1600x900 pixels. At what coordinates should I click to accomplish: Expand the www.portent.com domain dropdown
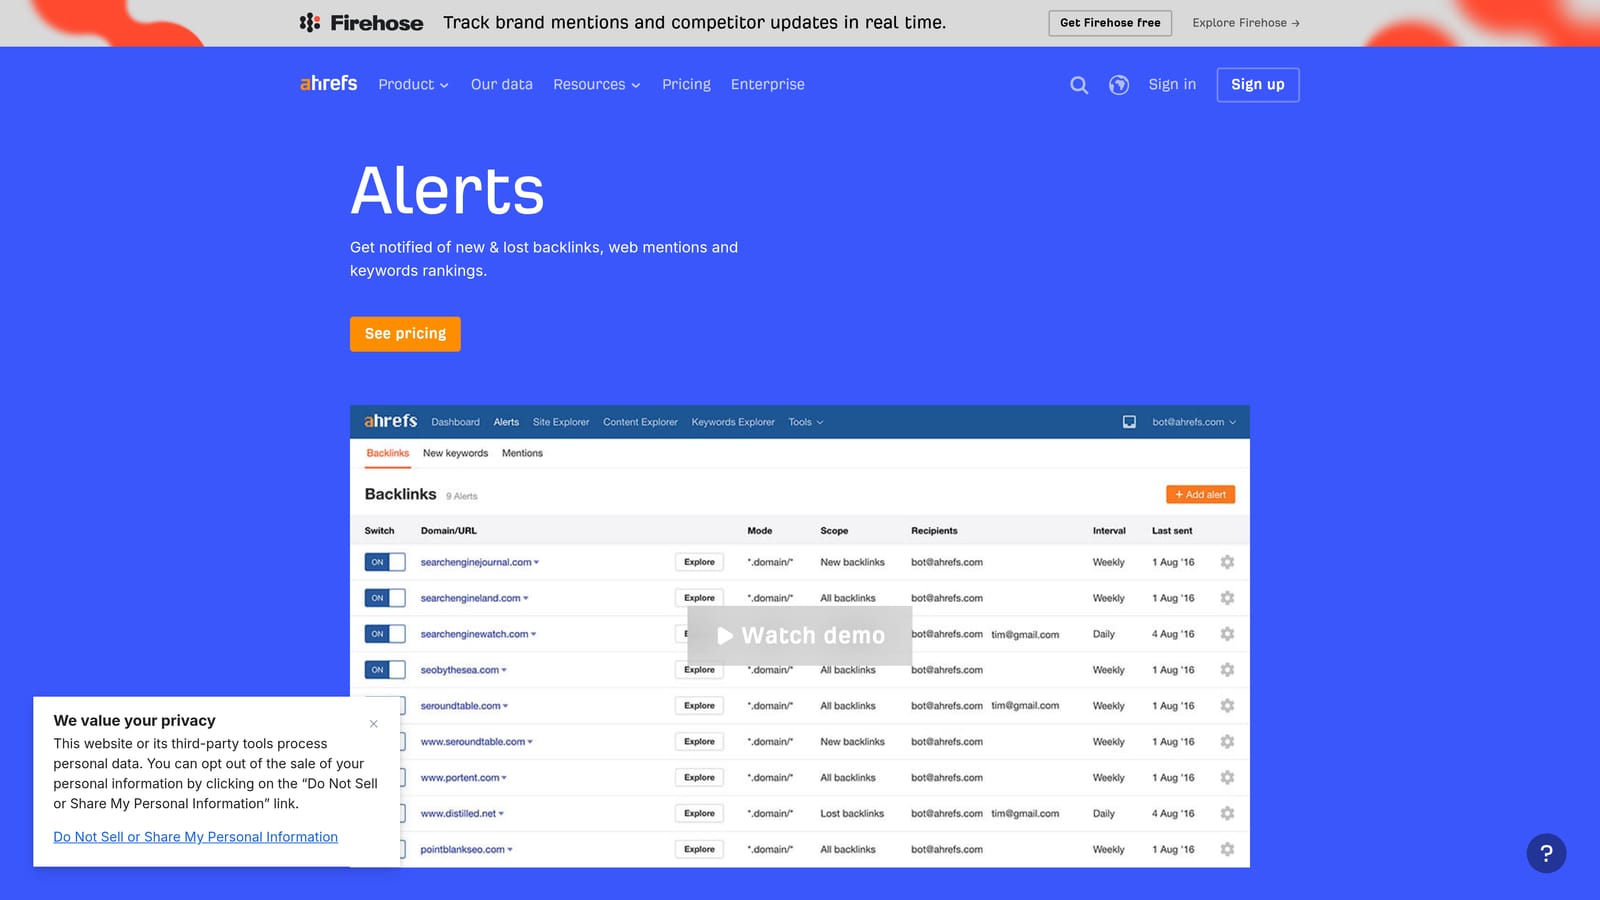[x=504, y=778]
